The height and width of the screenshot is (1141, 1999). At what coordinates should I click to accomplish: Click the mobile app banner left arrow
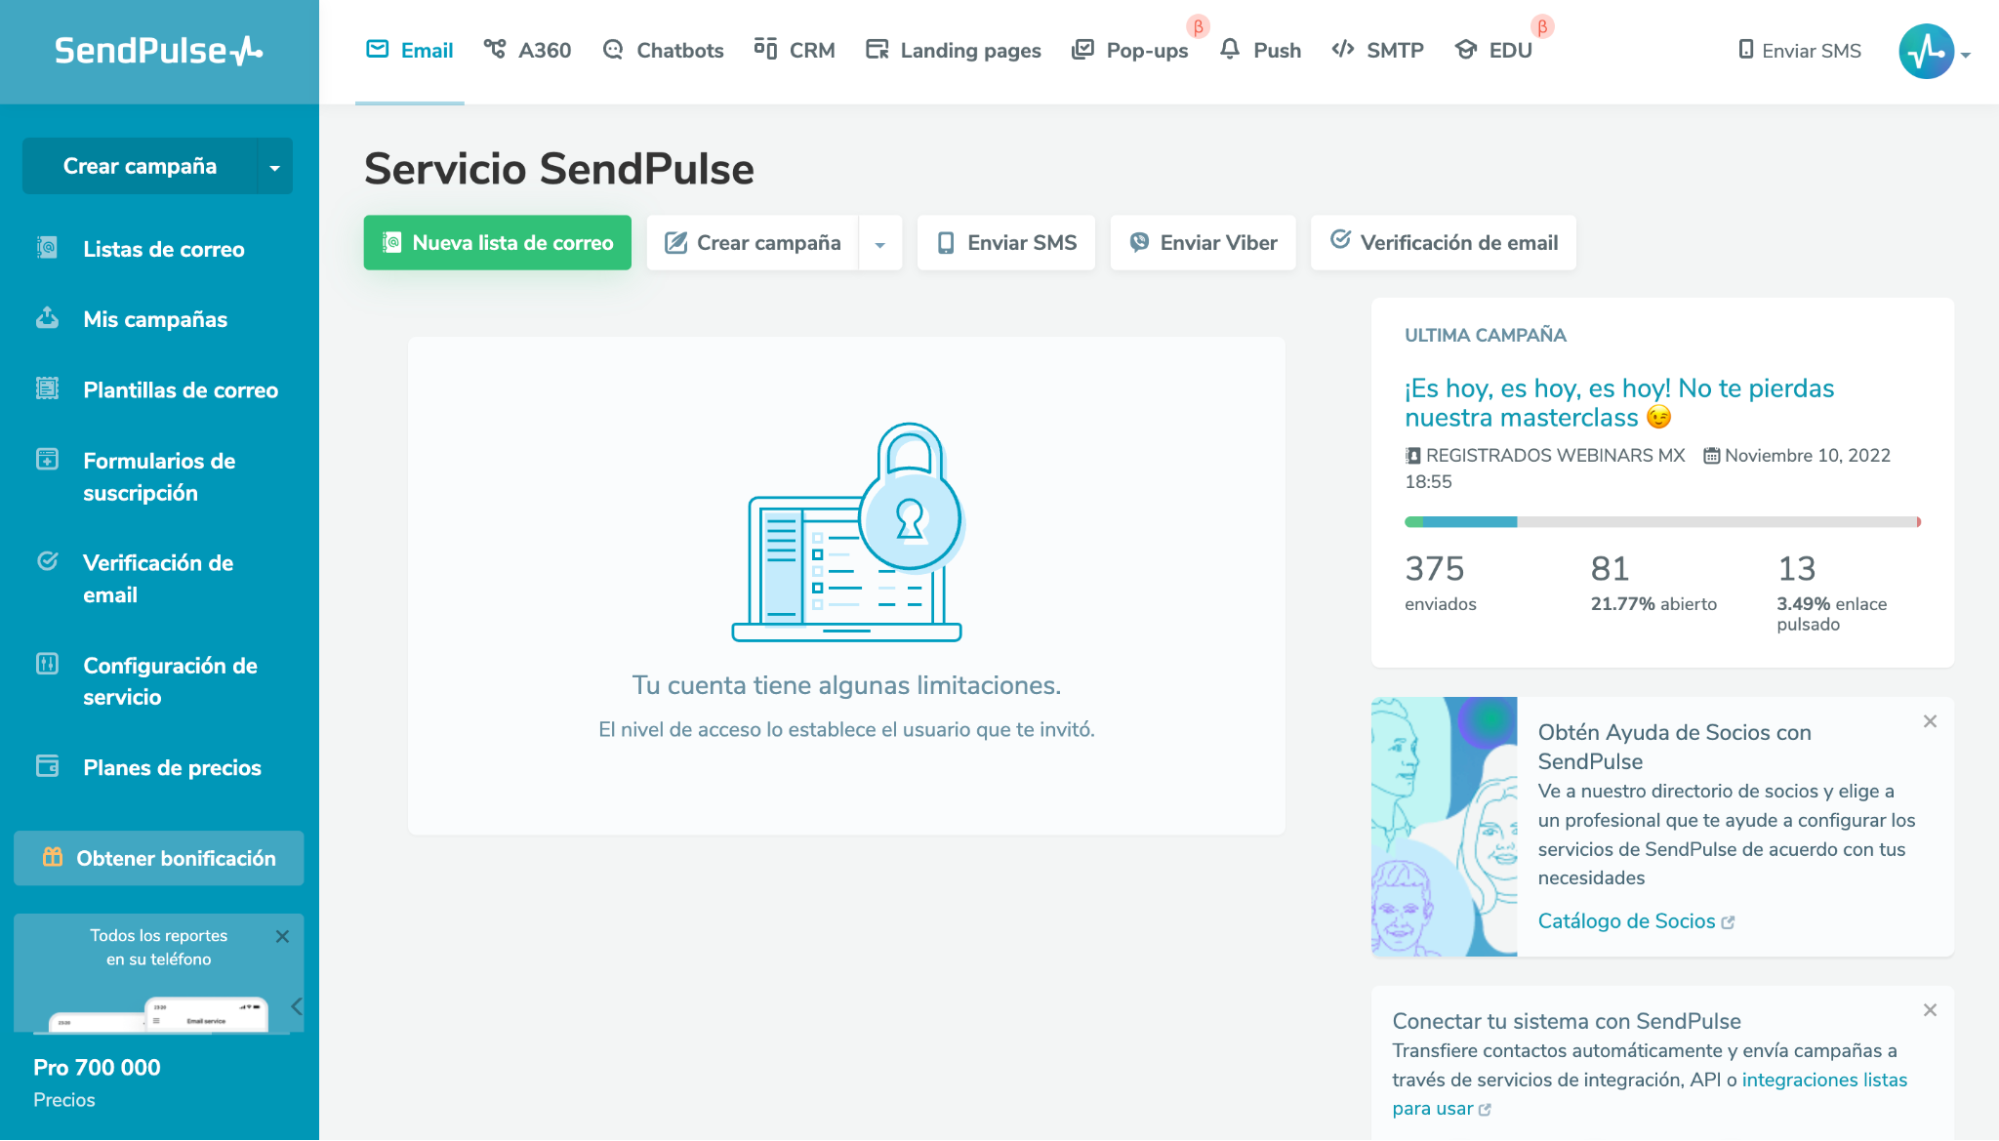coord(296,1007)
